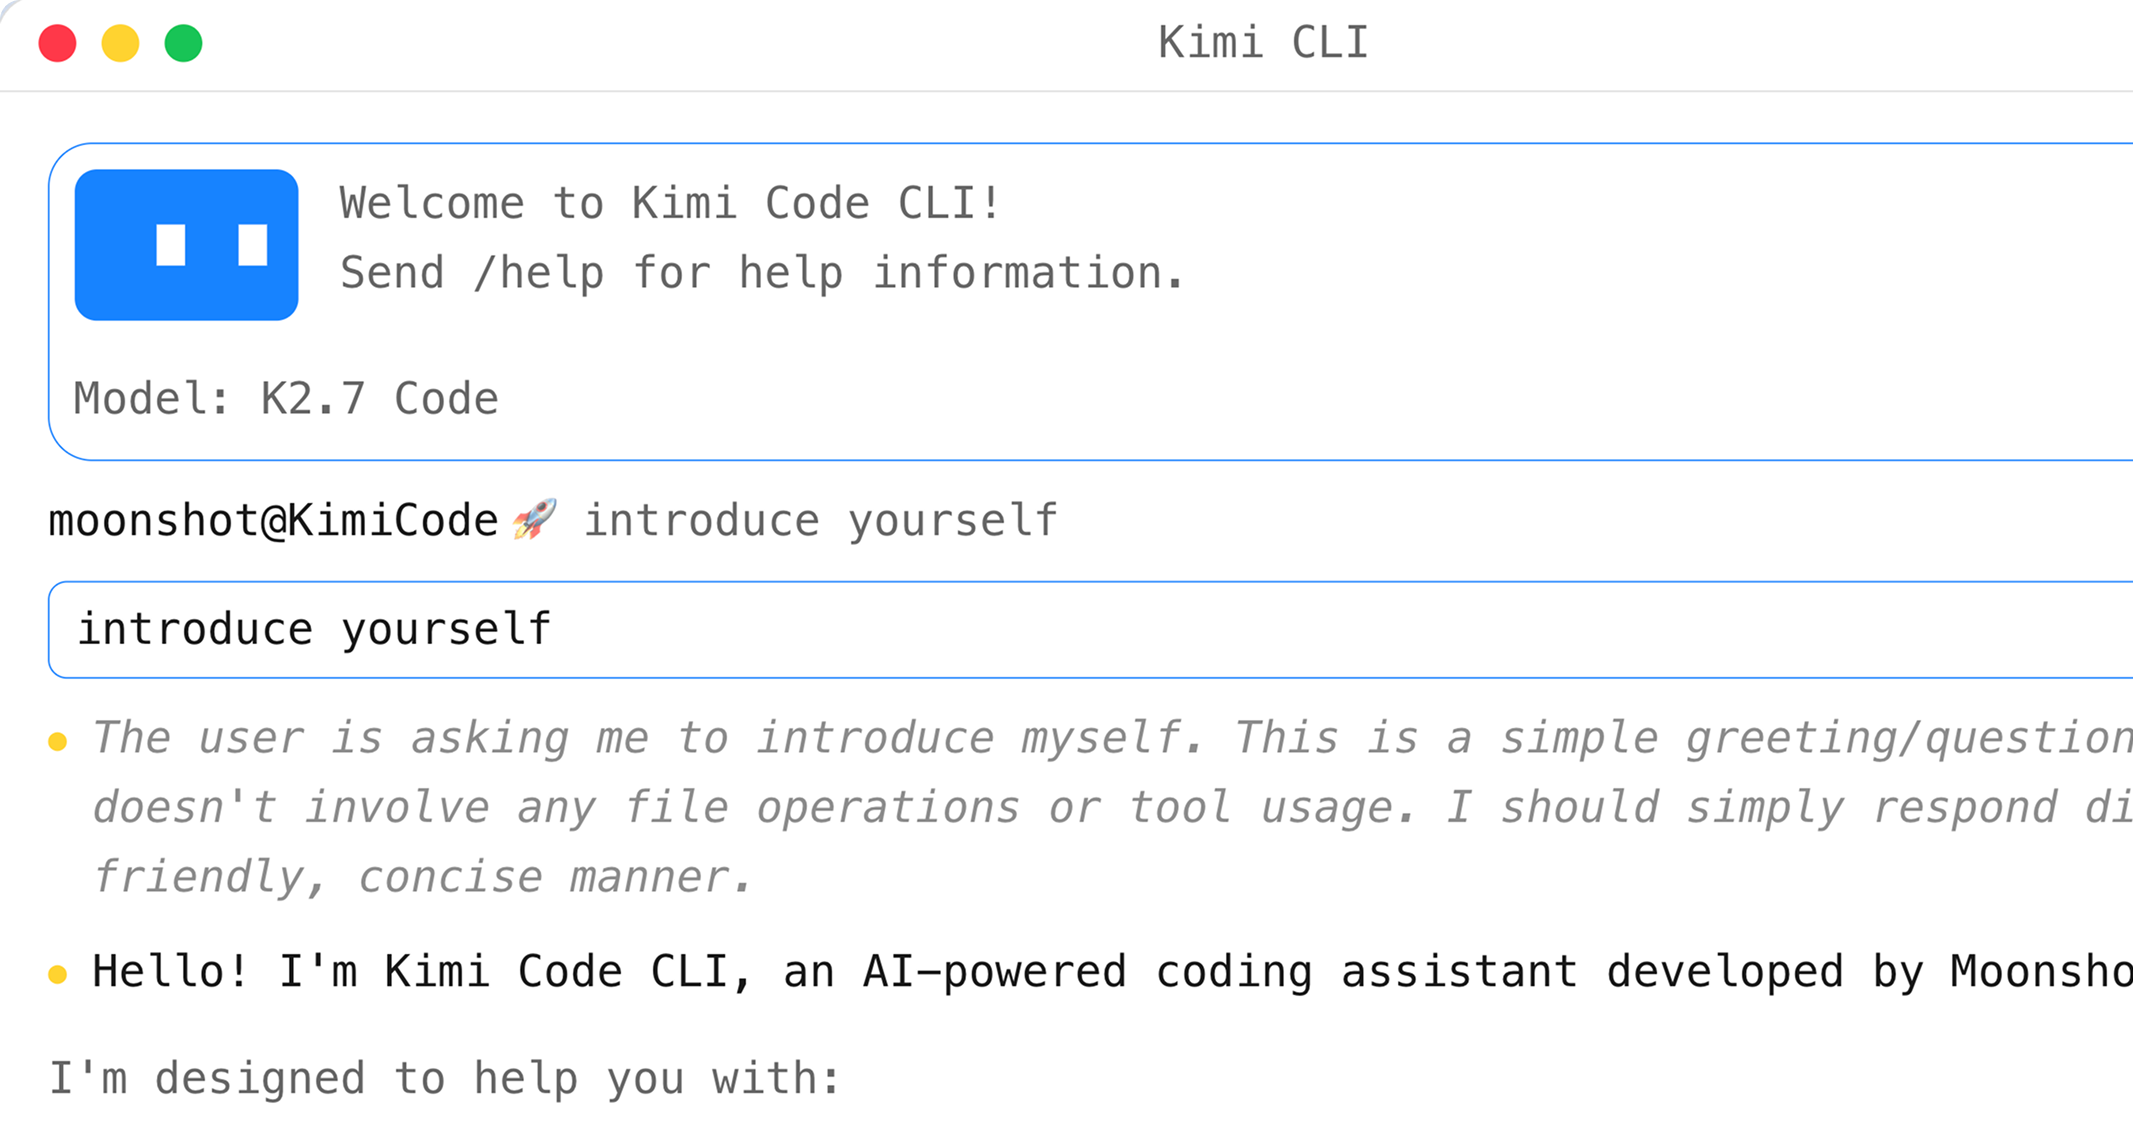The image size is (2133, 1133).
Task: Click inside the 'introduce yourself' input box
Action: pos(1090,630)
